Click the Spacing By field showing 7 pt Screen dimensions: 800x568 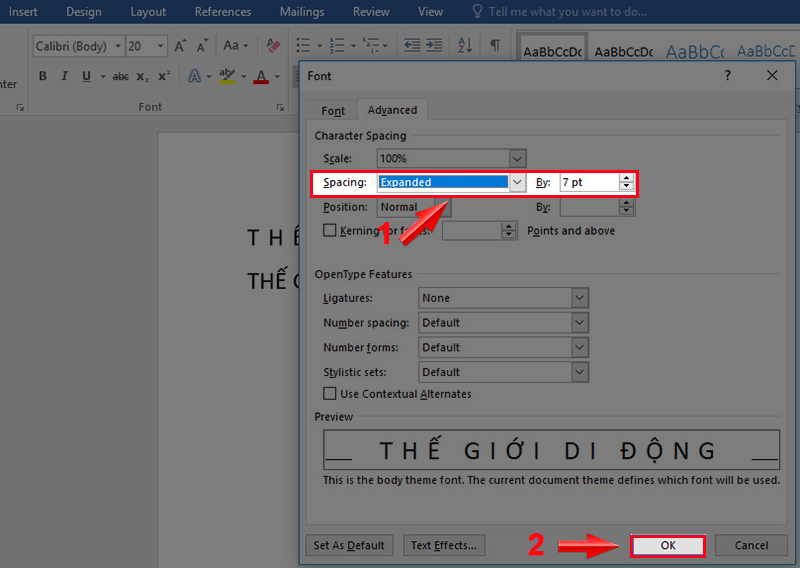point(590,182)
